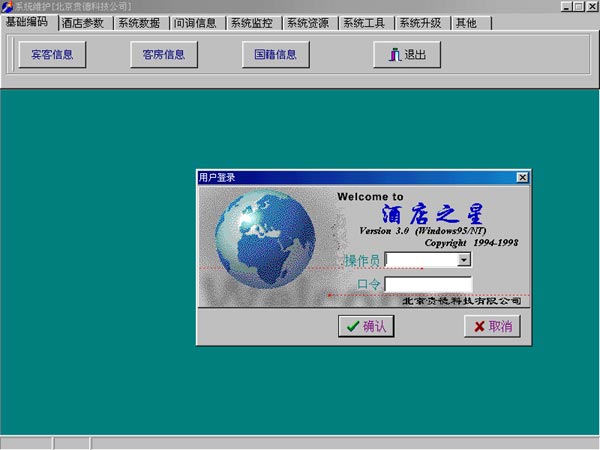Click the app icon in the main title bar
The height and width of the screenshot is (450, 600).
coord(7,7)
